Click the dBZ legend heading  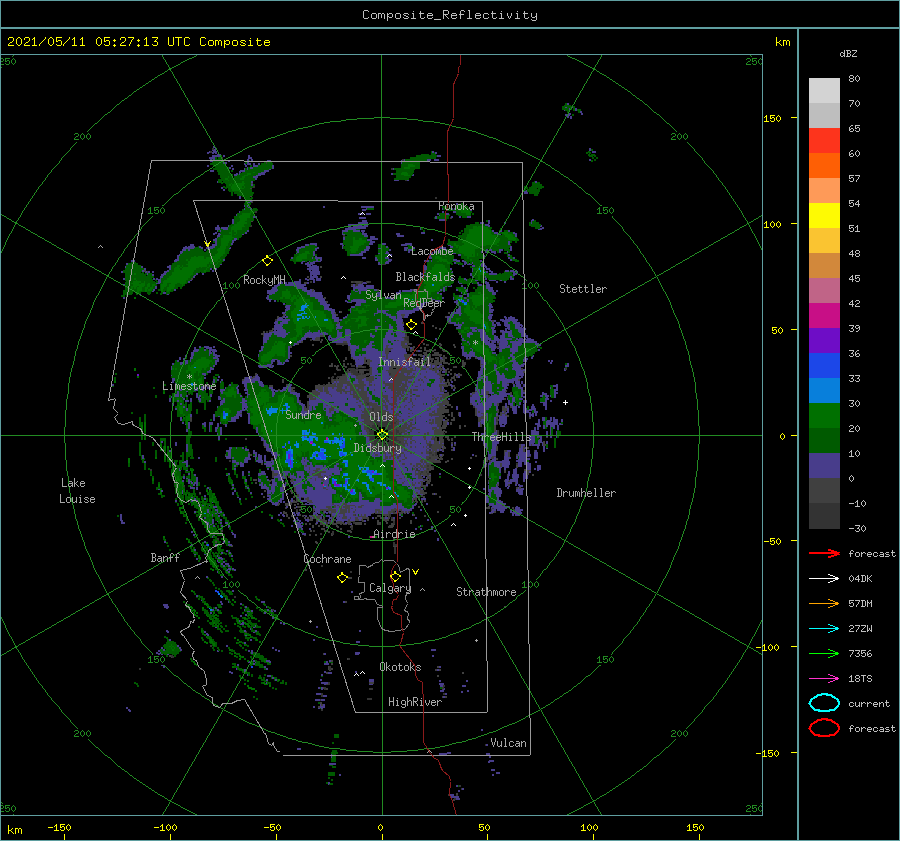[x=848, y=53]
